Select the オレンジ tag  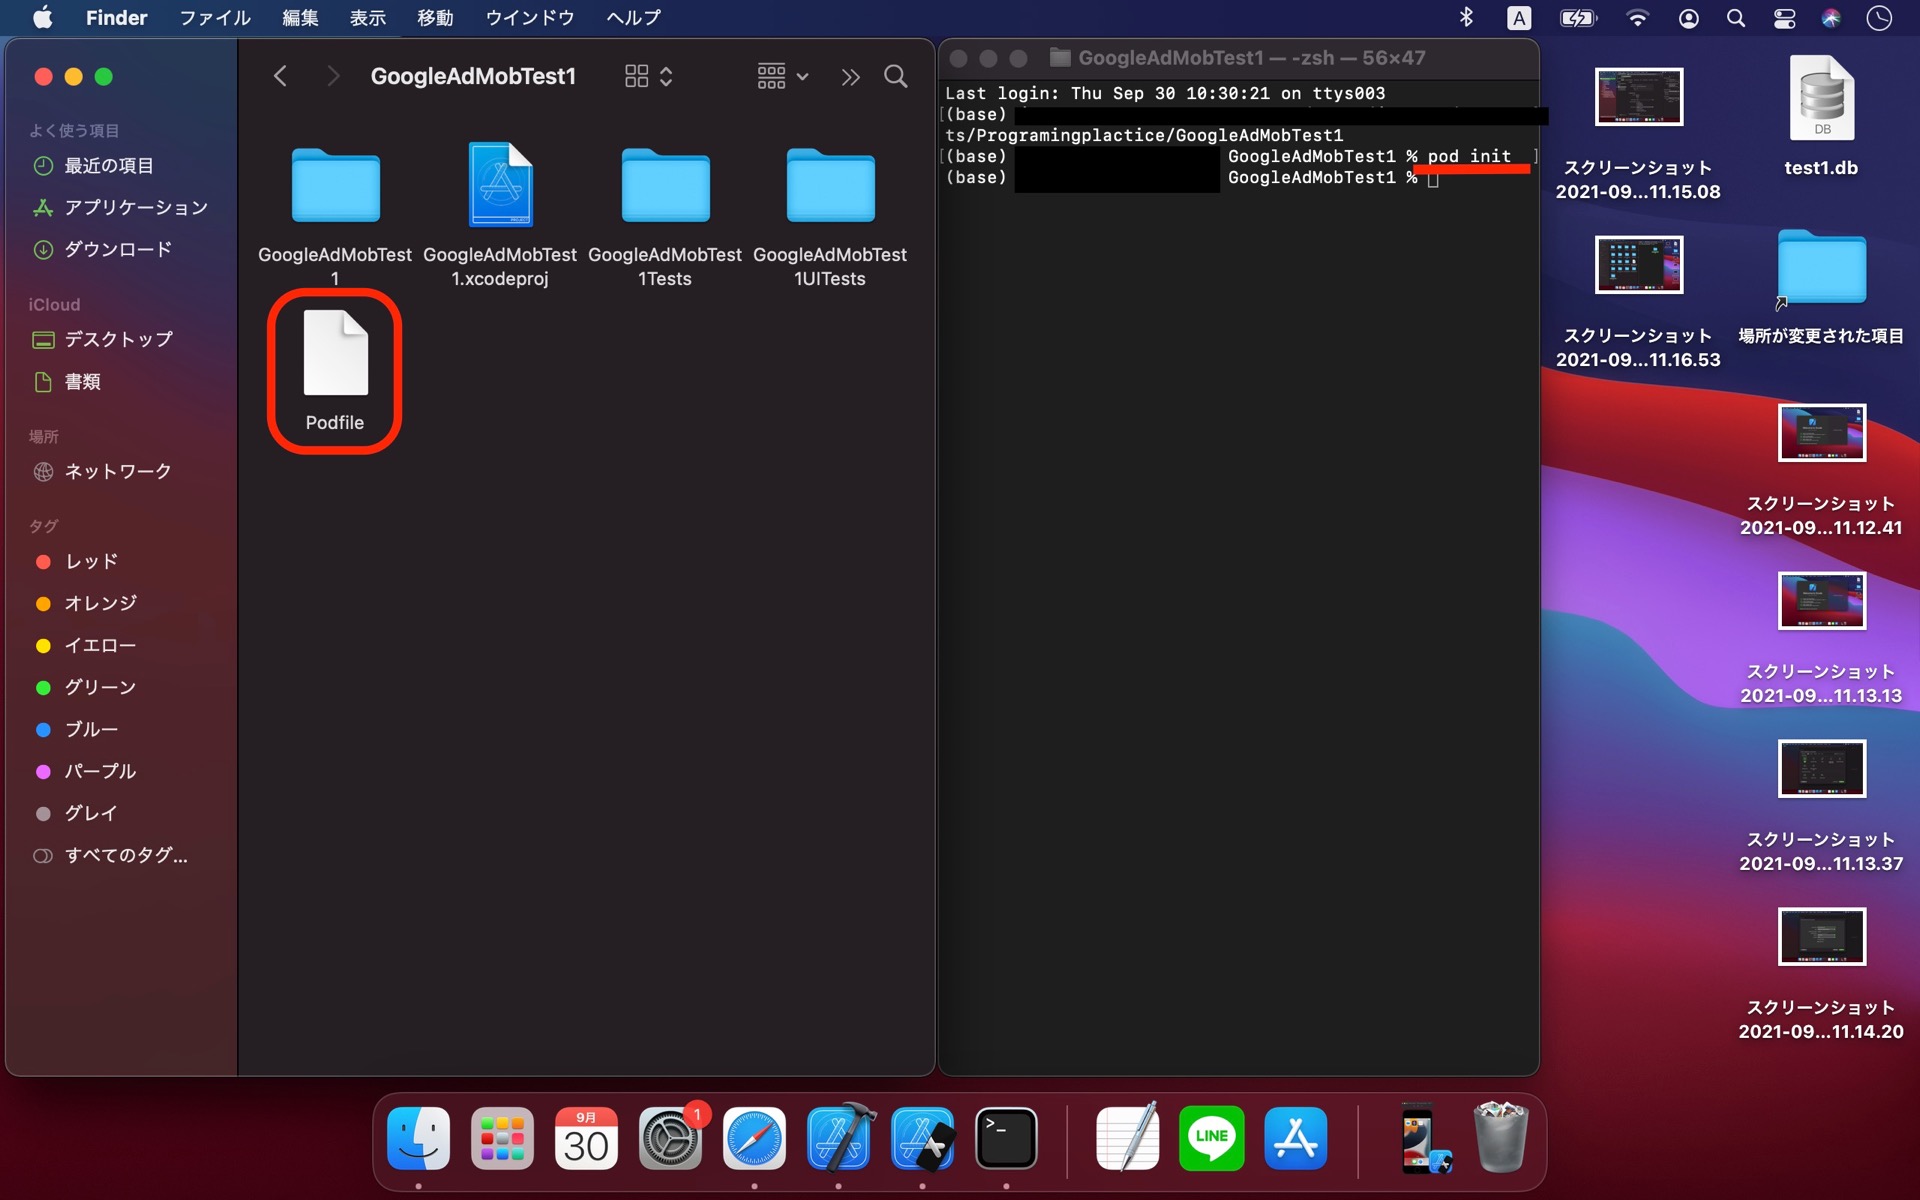pyautogui.click(x=100, y=604)
